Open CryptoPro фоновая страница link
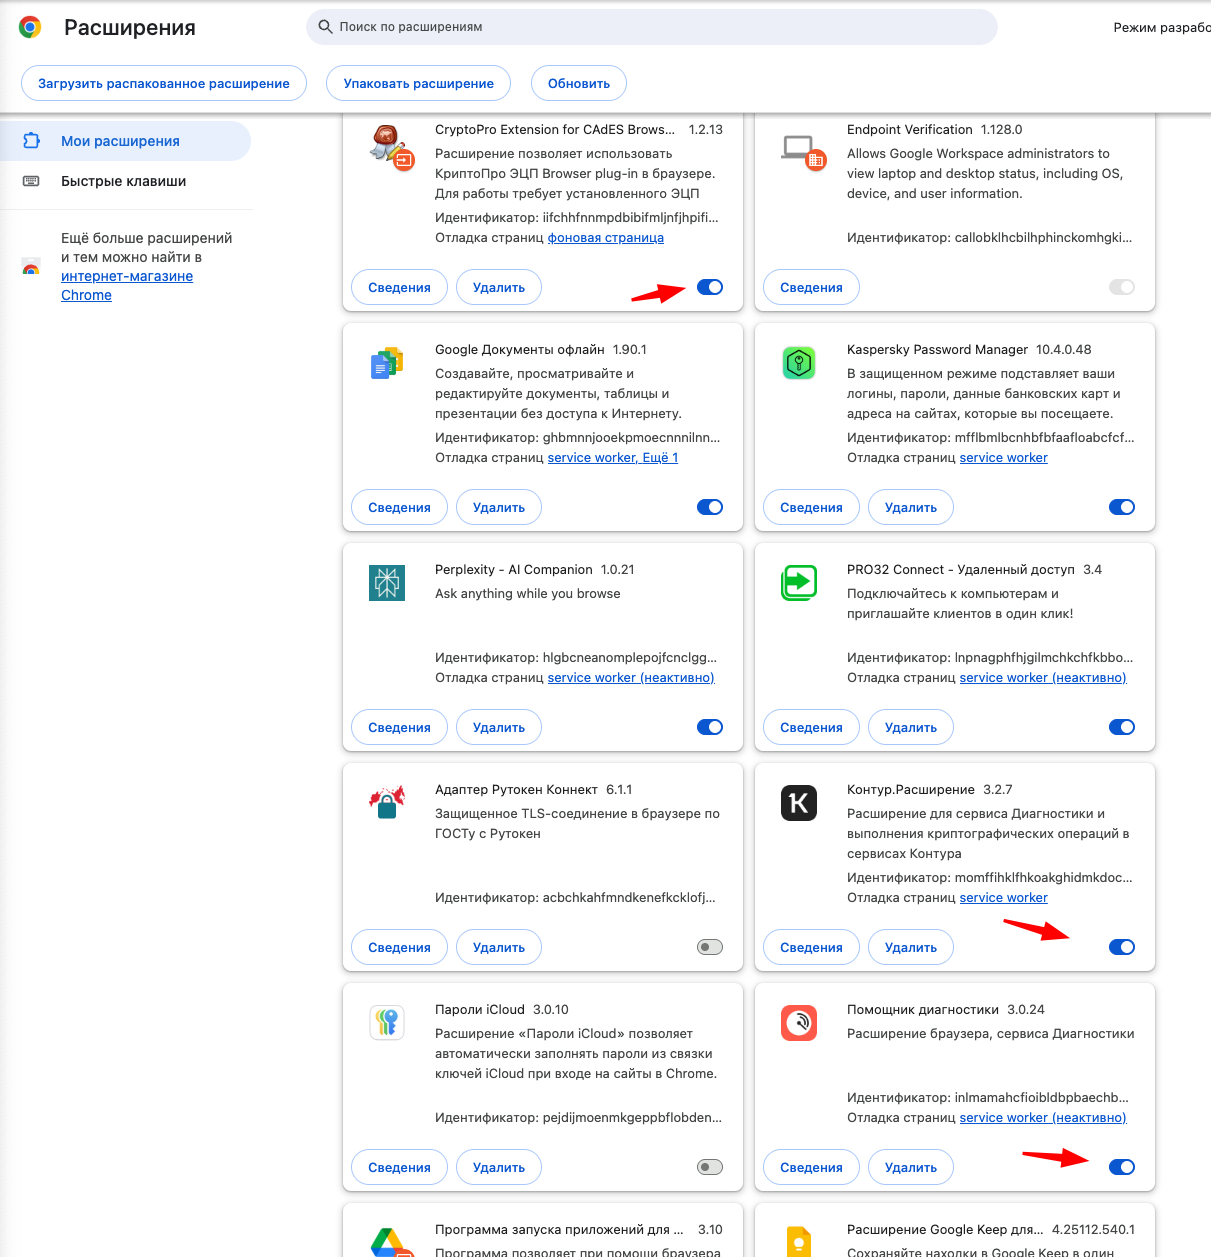The image size is (1211, 1257). (x=606, y=237)
